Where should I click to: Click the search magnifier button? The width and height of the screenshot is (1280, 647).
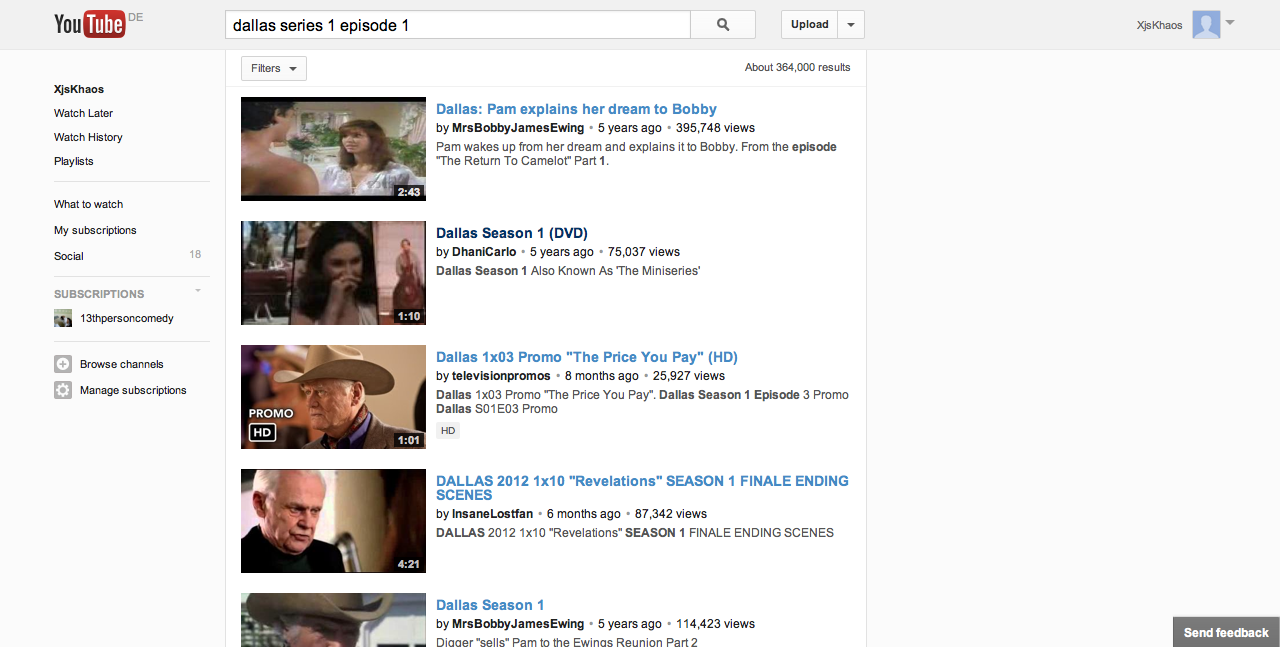click(723, 25)
